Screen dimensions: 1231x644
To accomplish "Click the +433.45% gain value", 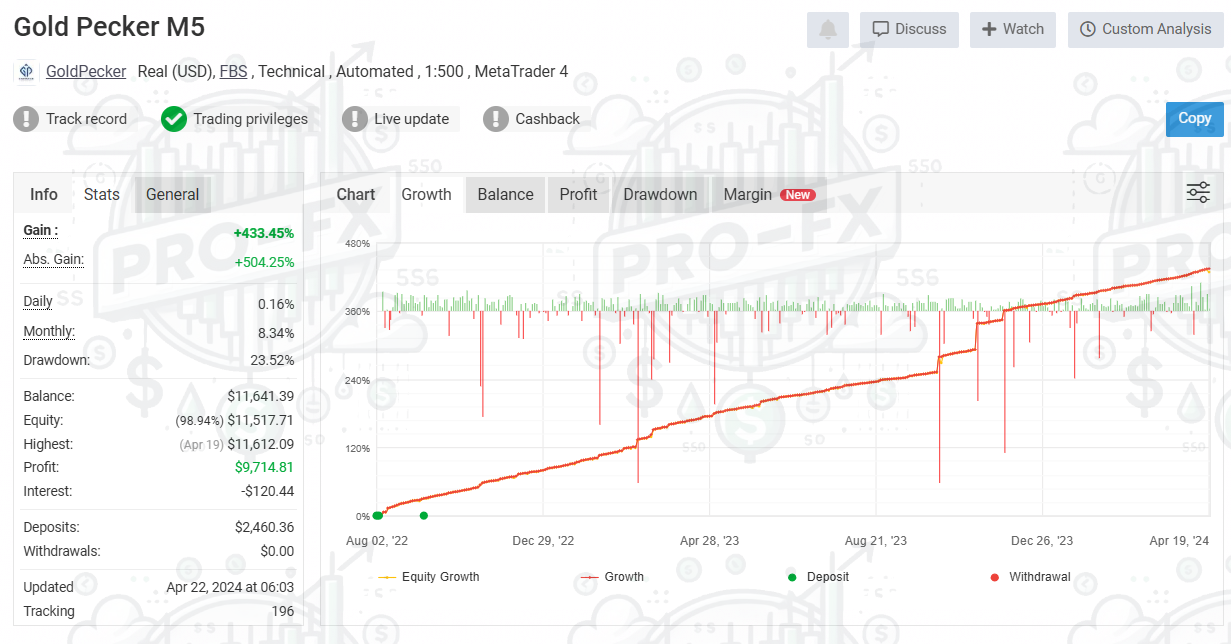I will point(264,233).
